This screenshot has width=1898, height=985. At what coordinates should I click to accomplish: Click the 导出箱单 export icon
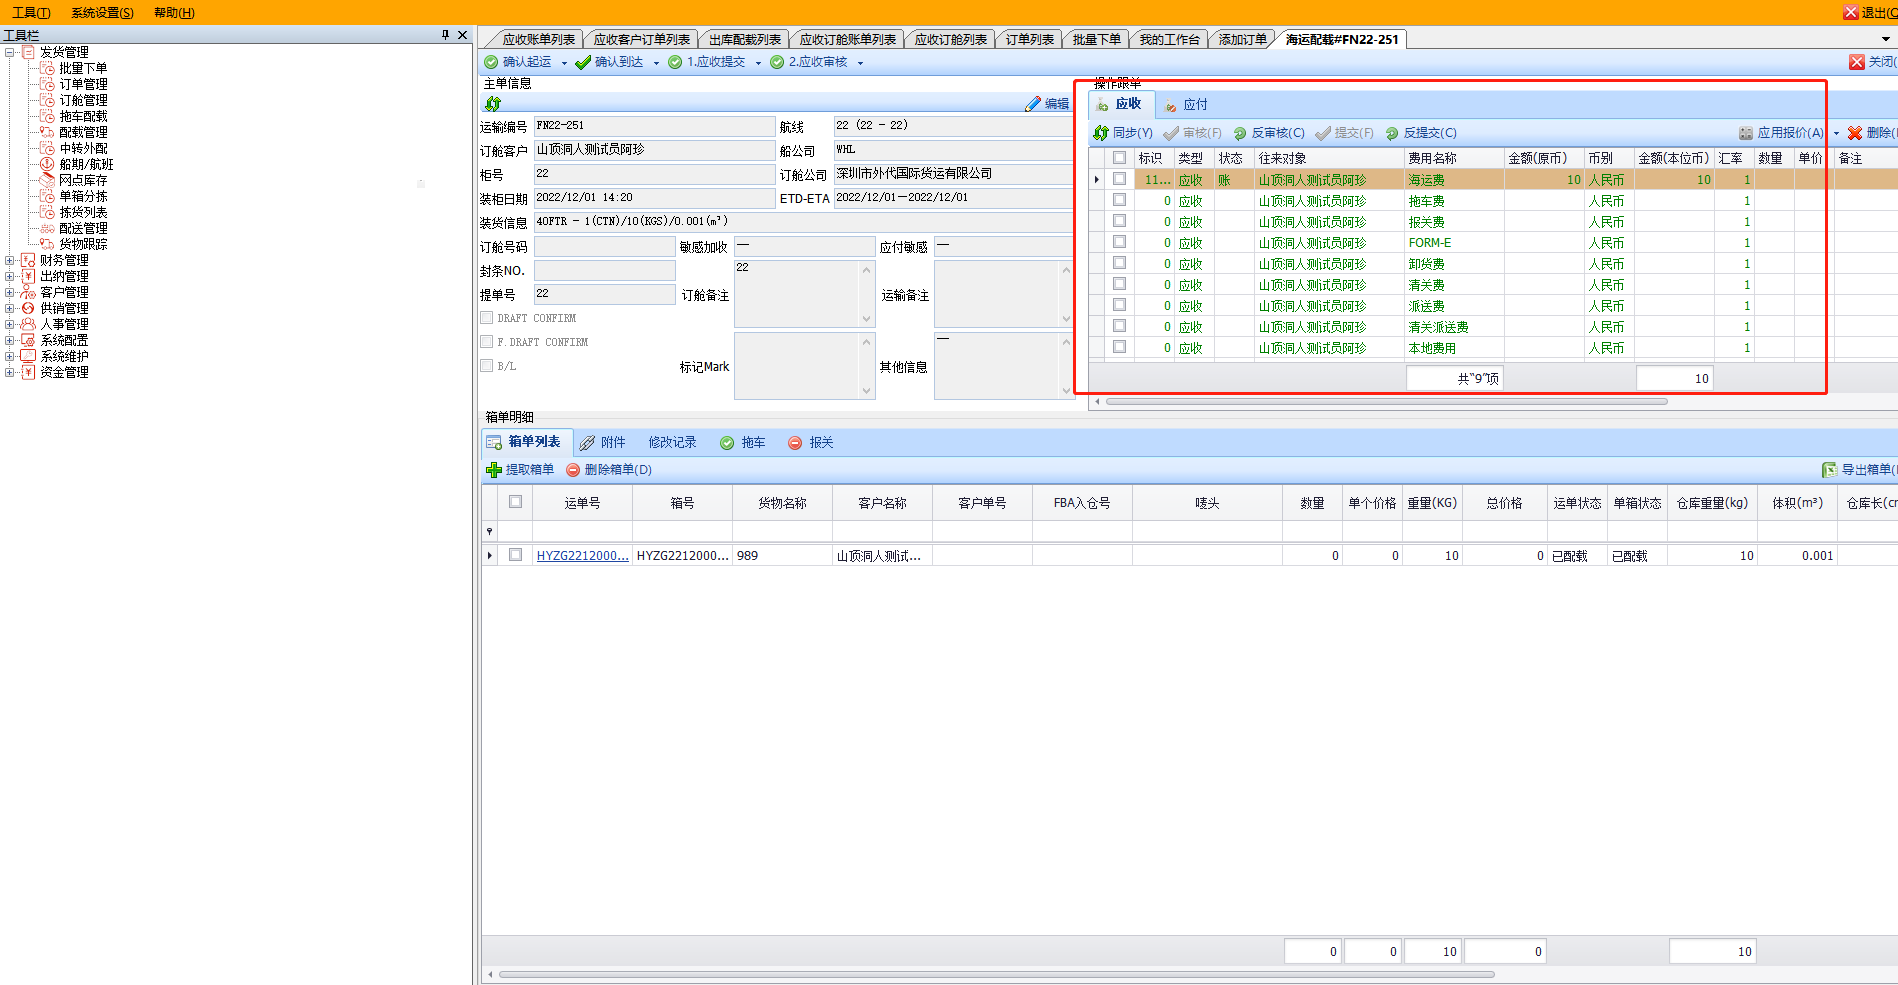pyautogui.click(x=1829, y=470)
